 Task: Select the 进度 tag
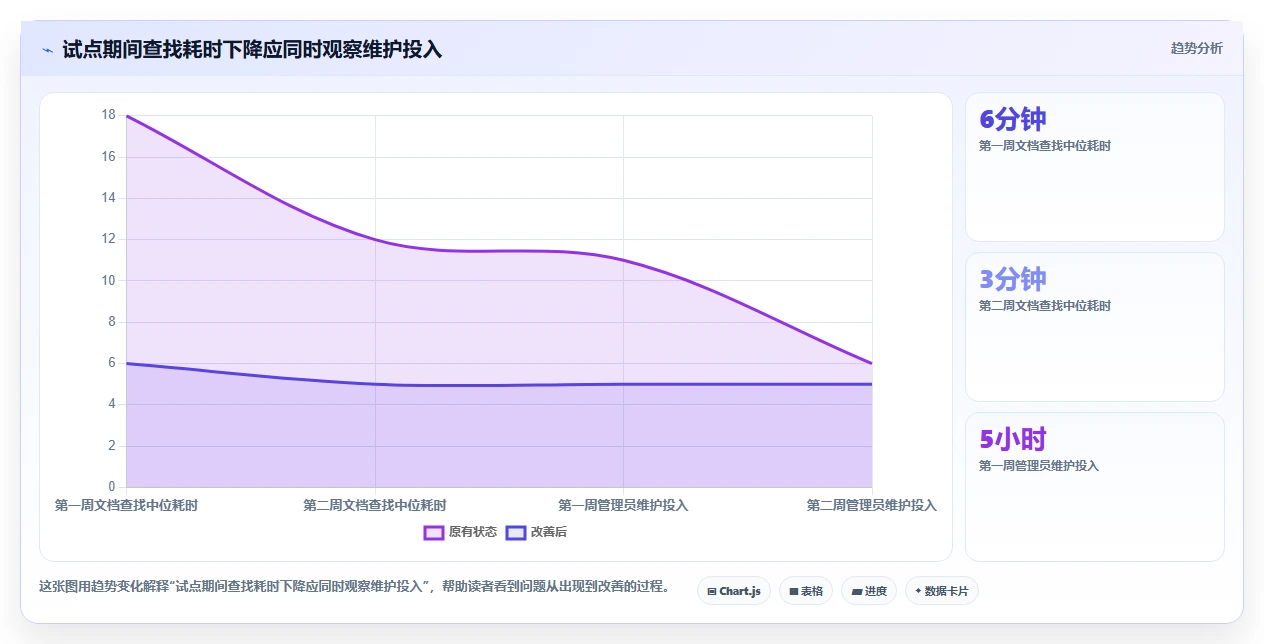(x=868, y=591)
